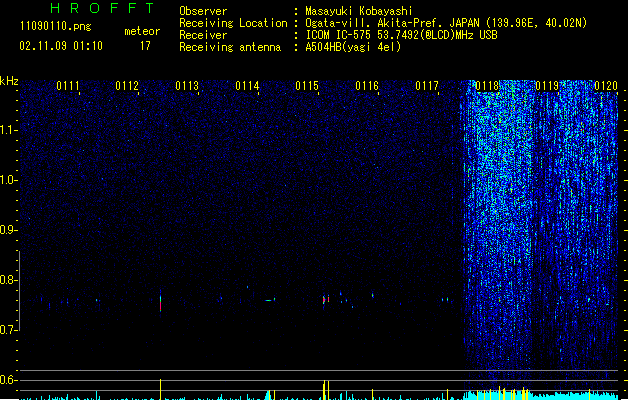Image resolution: width=629 pixels, height=400 pixels.
Task: Click the 0113 time marker
Action: [187, 86]
